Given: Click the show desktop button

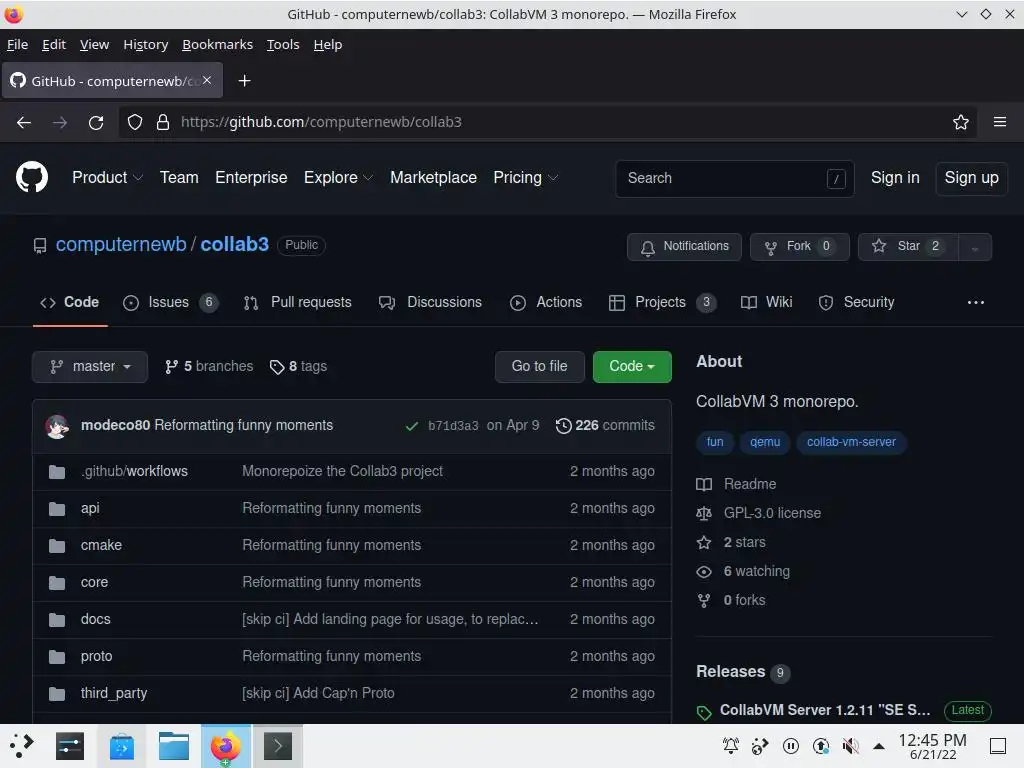Looking at the screenshot, I should click(x=997, y=746).
